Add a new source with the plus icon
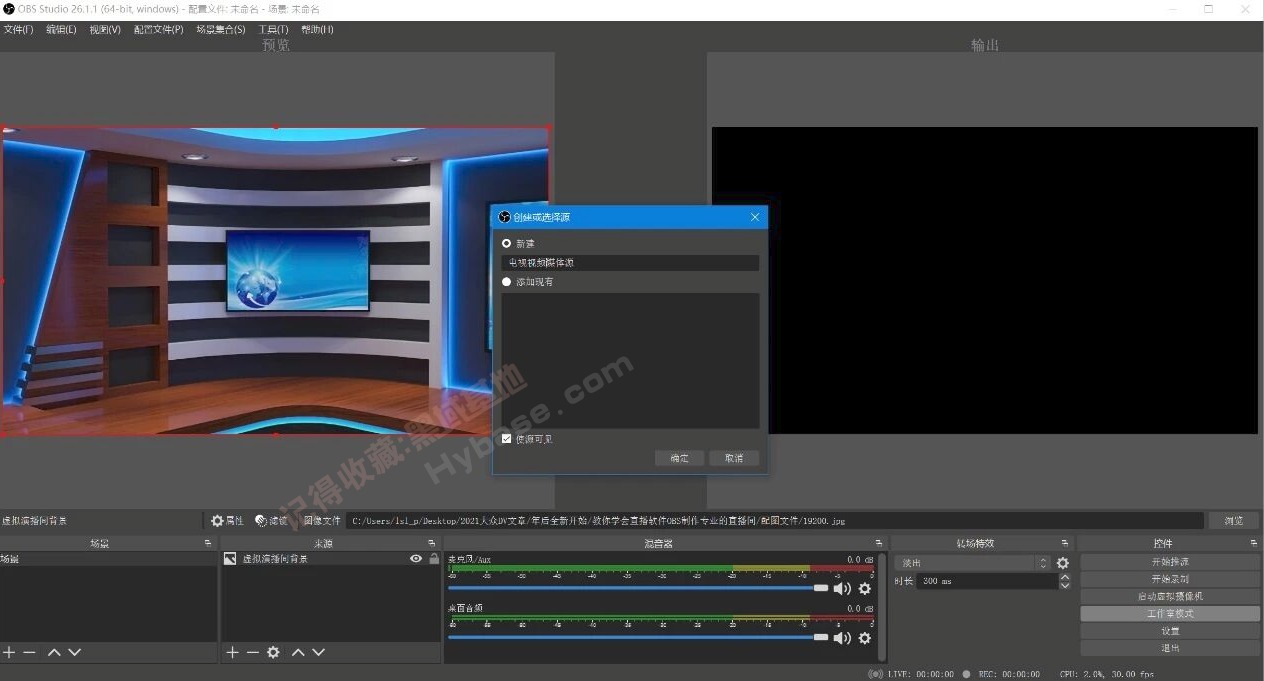The image size is (1264, 681). pyautogui.click(x=231, y=652)
